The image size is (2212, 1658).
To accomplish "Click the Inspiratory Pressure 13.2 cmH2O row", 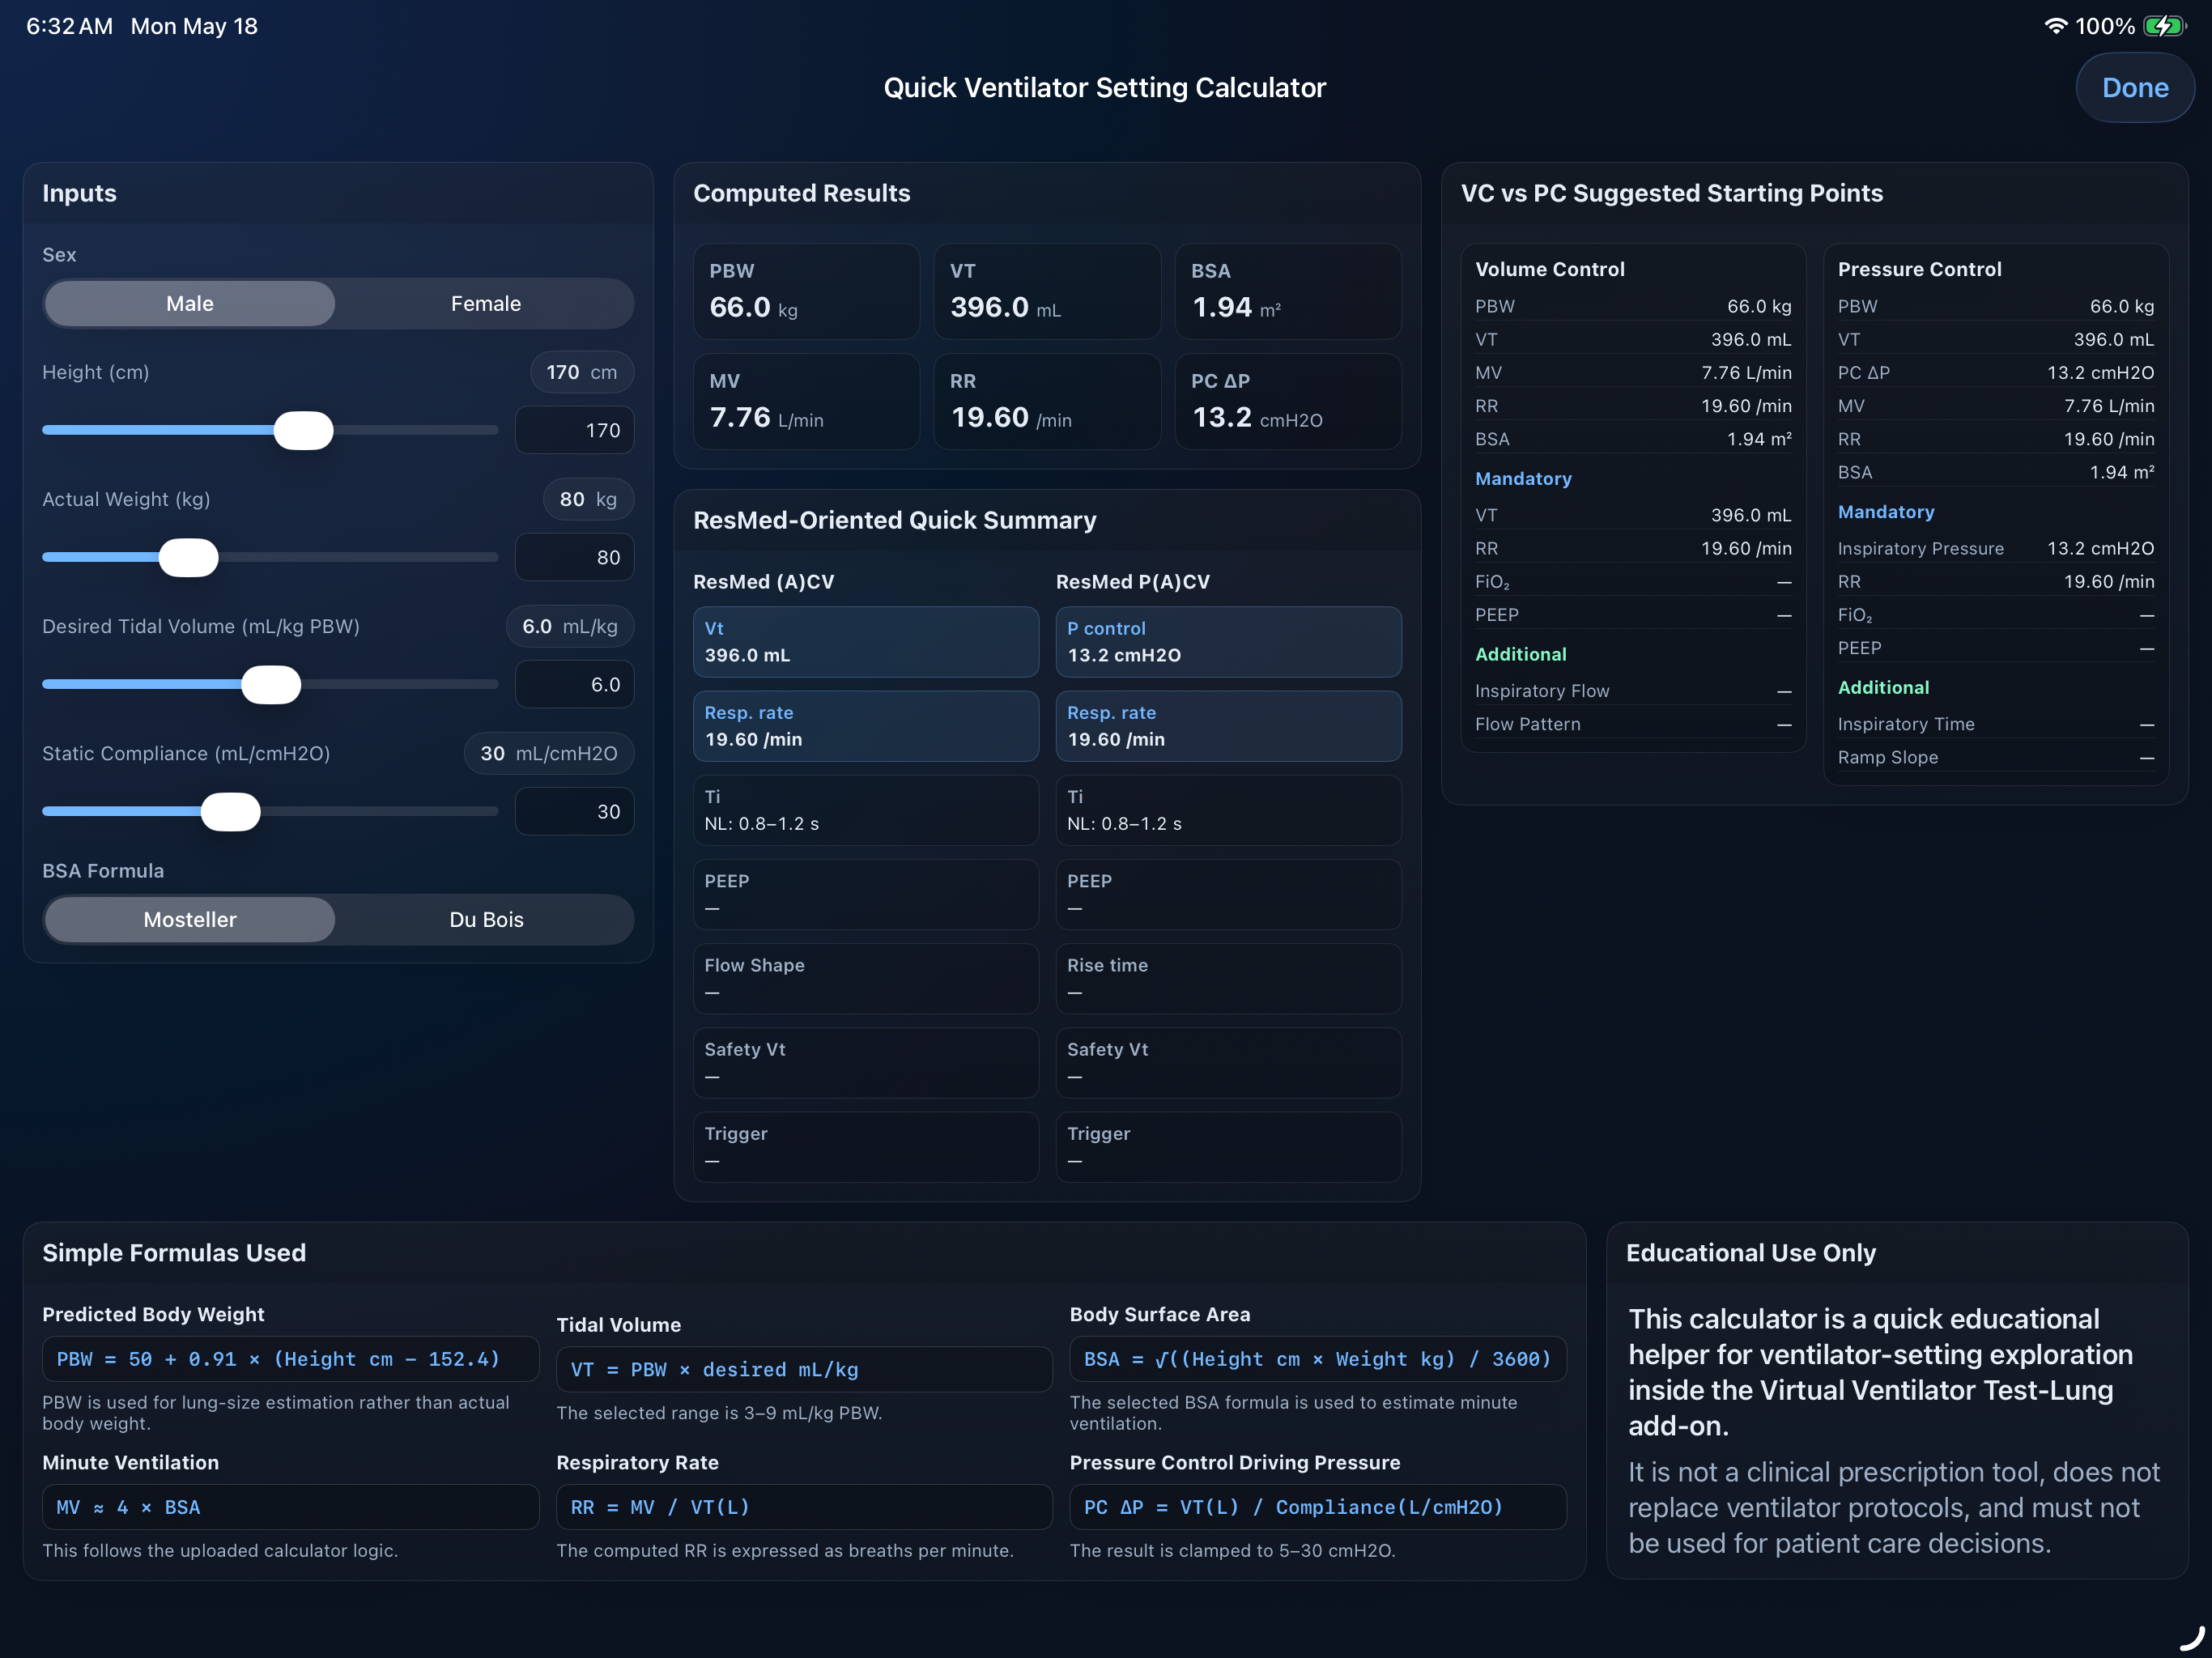I will [x=1995, y=548].
